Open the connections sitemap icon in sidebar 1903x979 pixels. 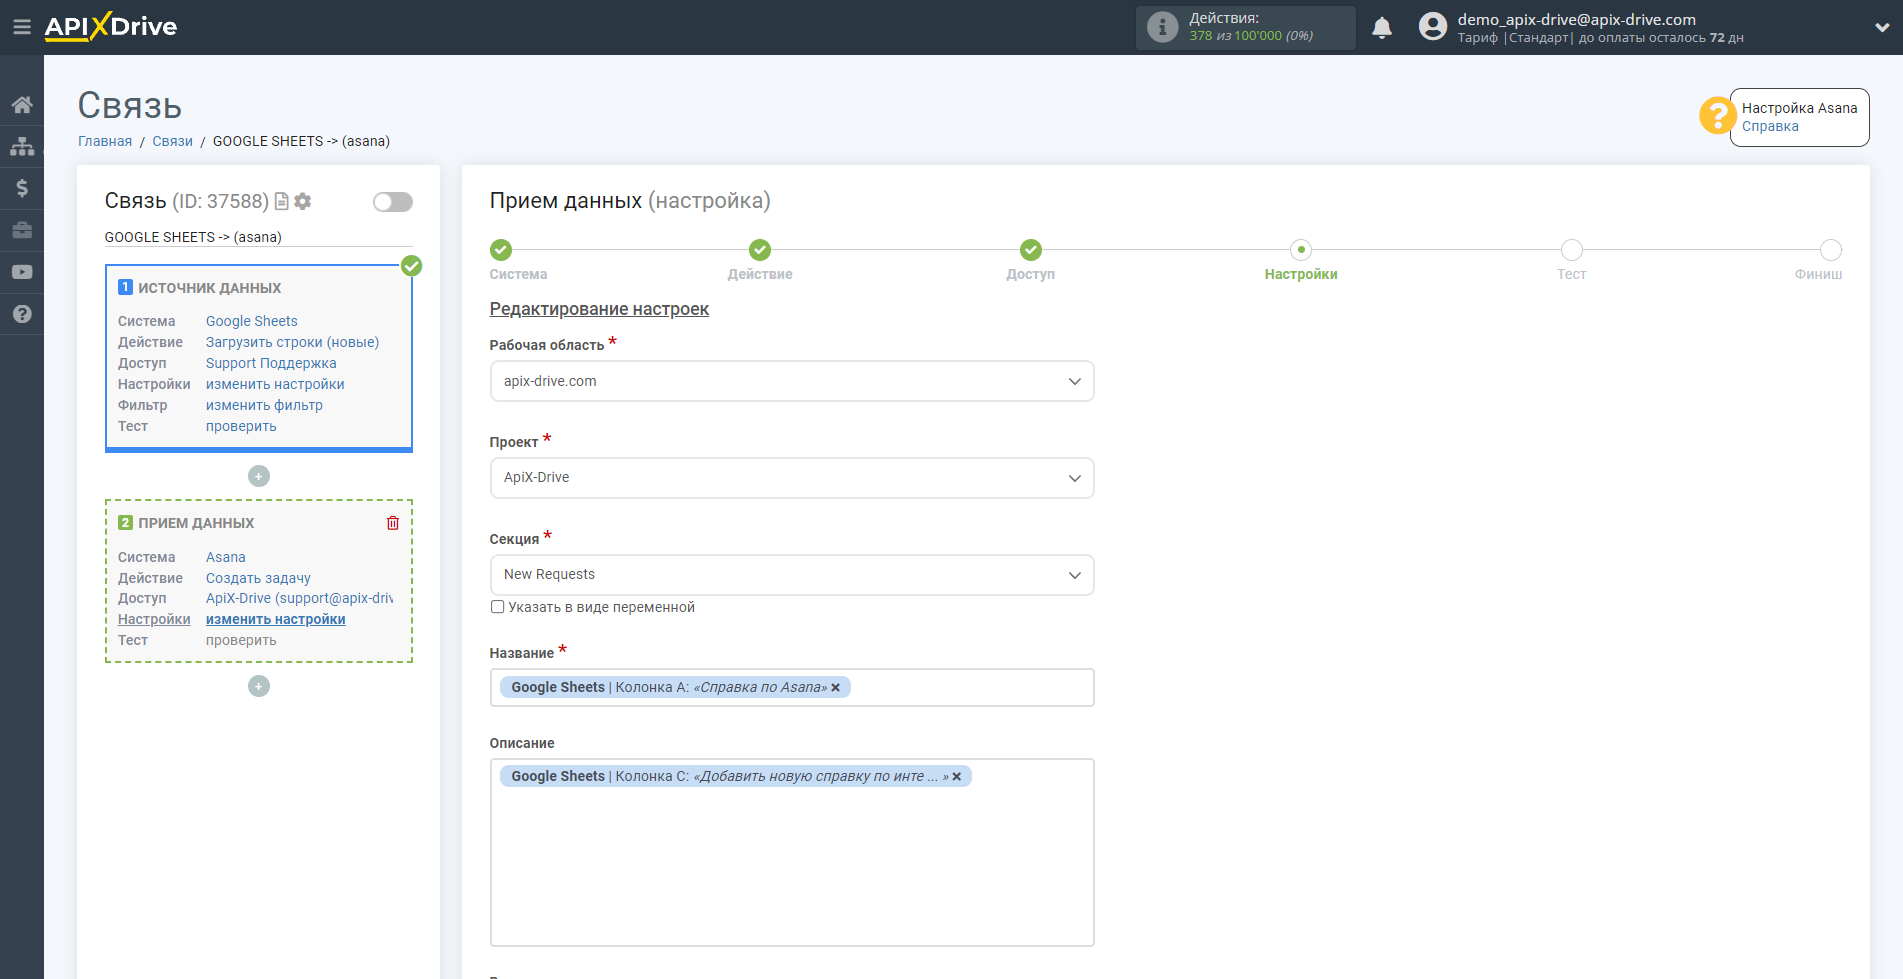click(22, 147)
